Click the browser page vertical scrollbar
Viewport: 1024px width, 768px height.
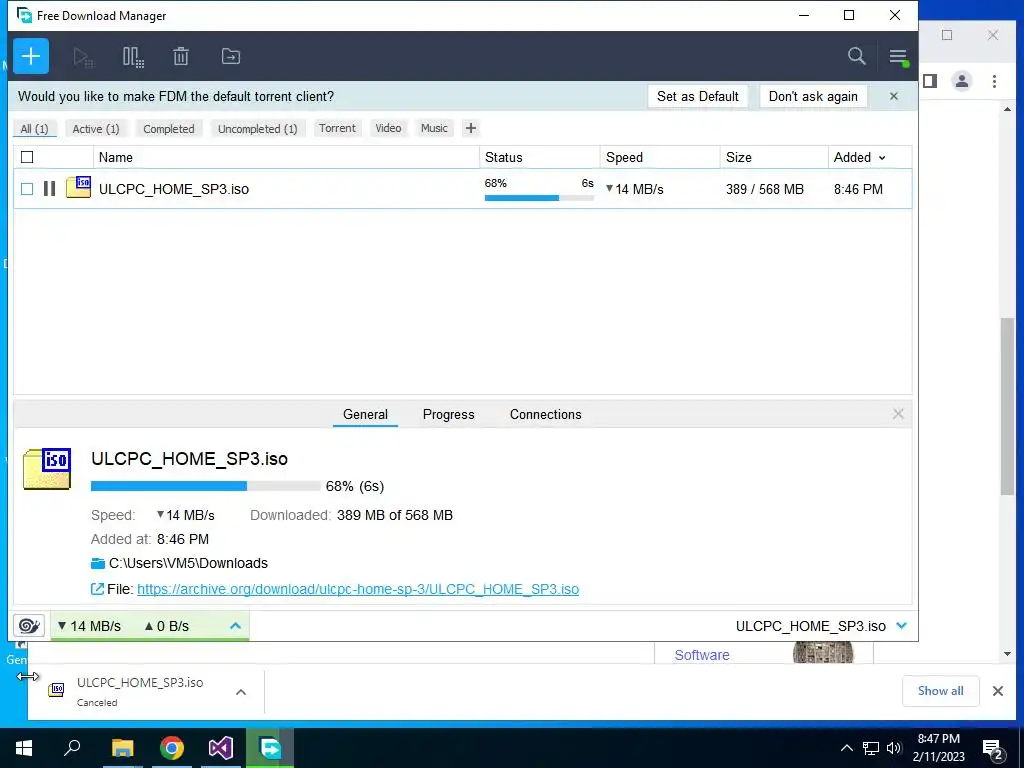(x=1006, y=406)
